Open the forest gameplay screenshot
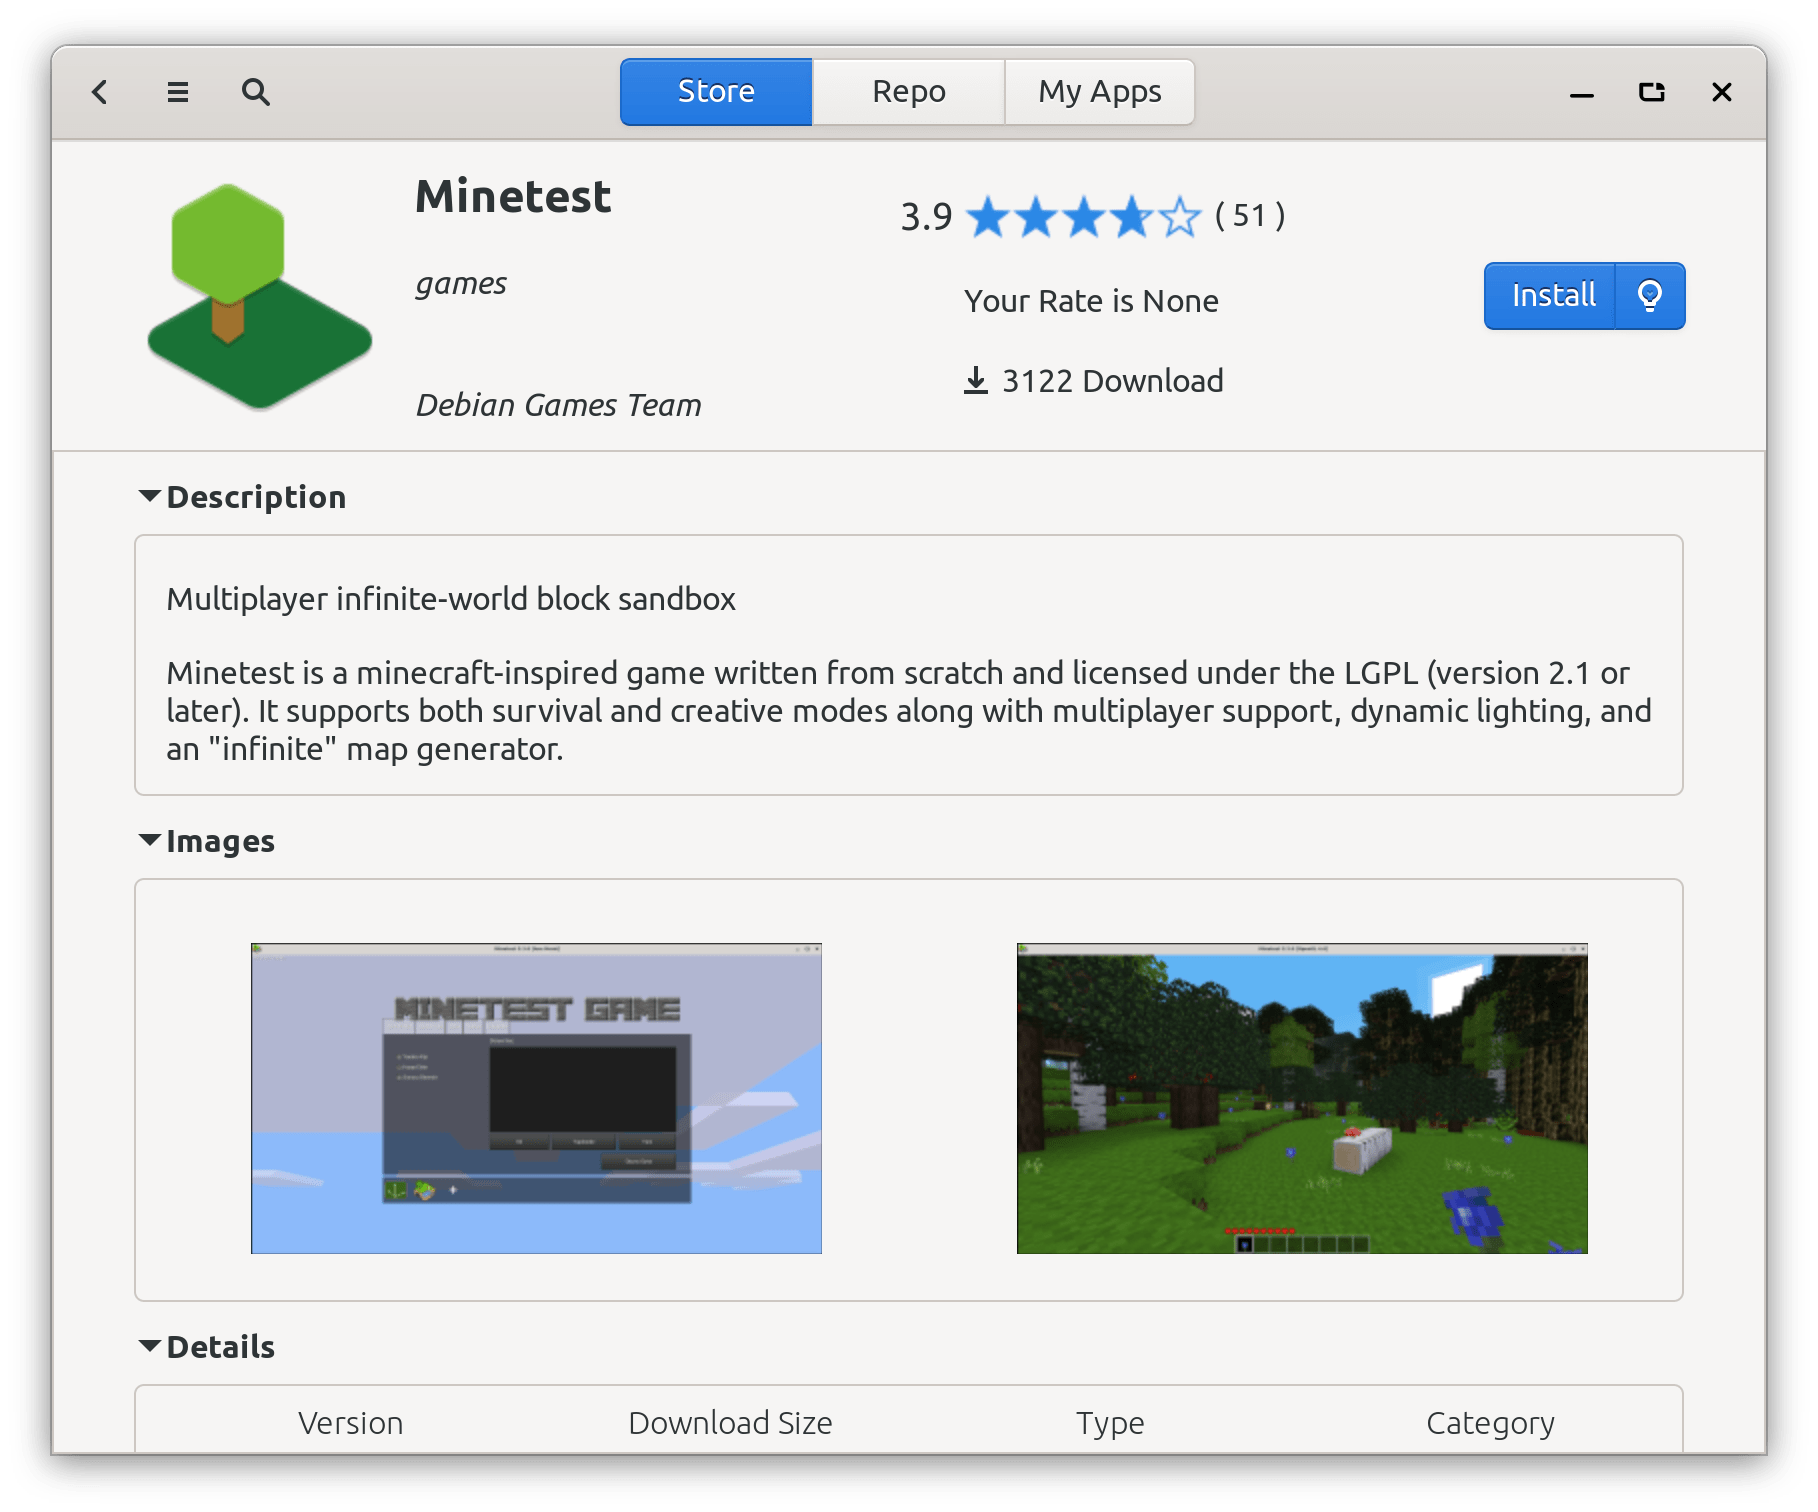This screenshot has width=1818, height=1512. [1302, 1098]
